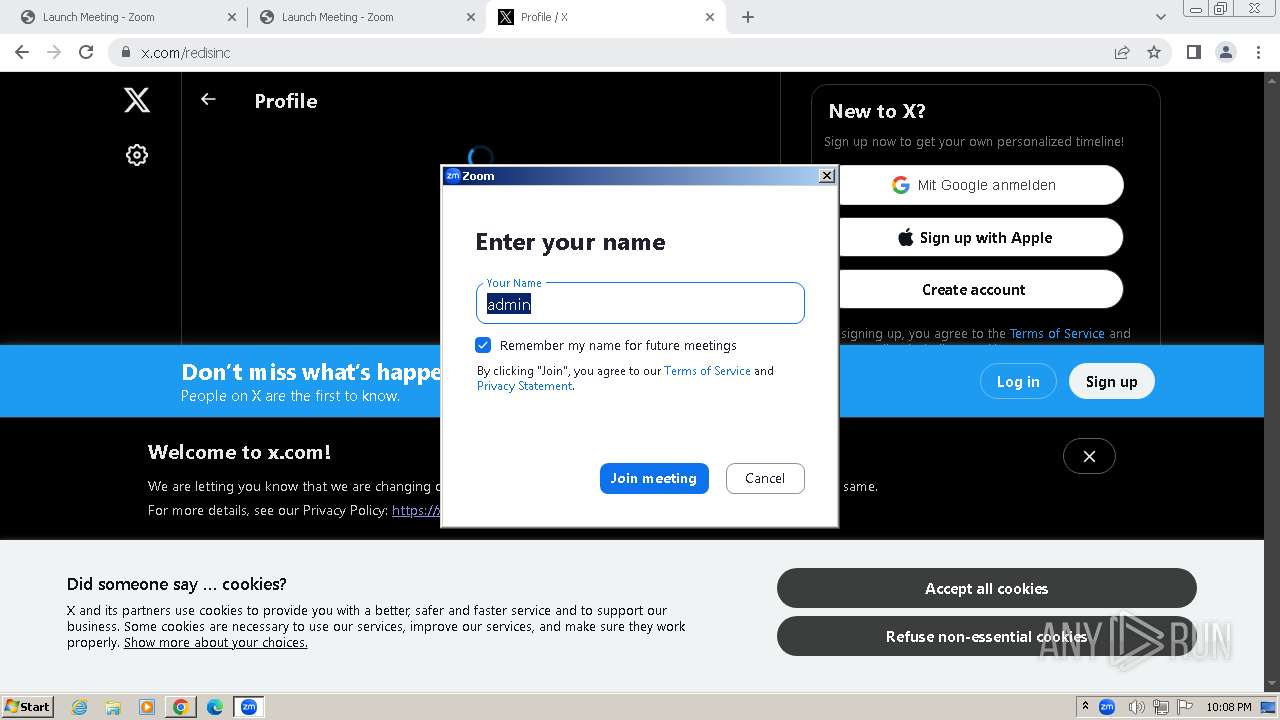Switch to the second Launch Meeting tab
The width and height of the screenshot is (1280, 720).
click(365, 17)
